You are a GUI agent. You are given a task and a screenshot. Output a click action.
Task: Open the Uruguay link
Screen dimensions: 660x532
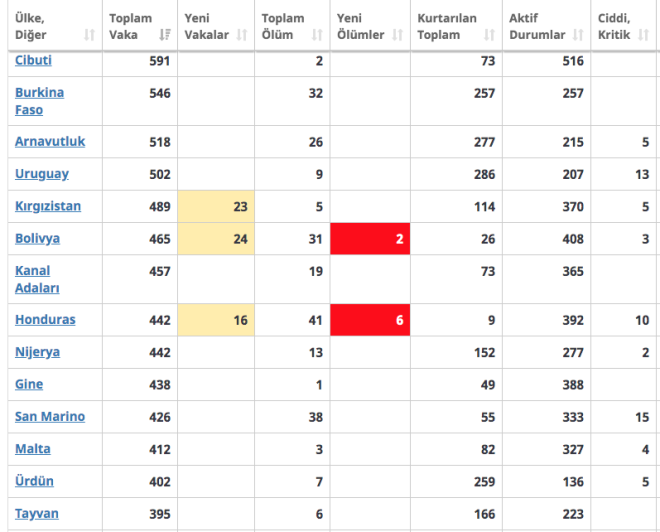coord(41,173)
